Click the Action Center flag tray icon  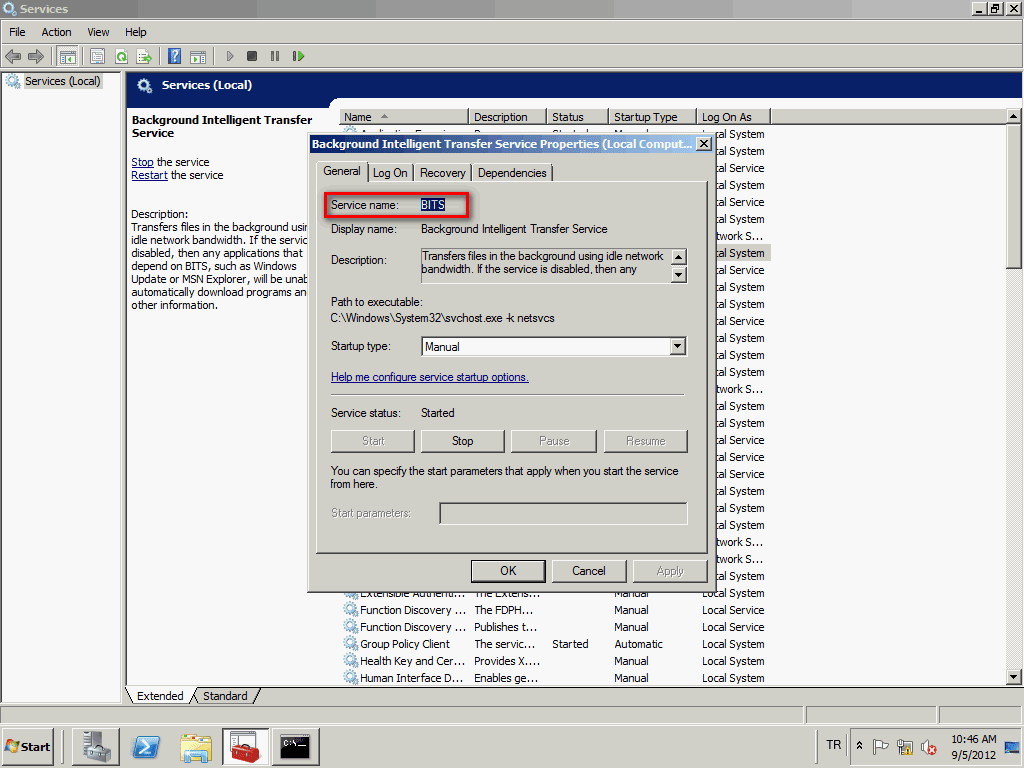(880, 746)
